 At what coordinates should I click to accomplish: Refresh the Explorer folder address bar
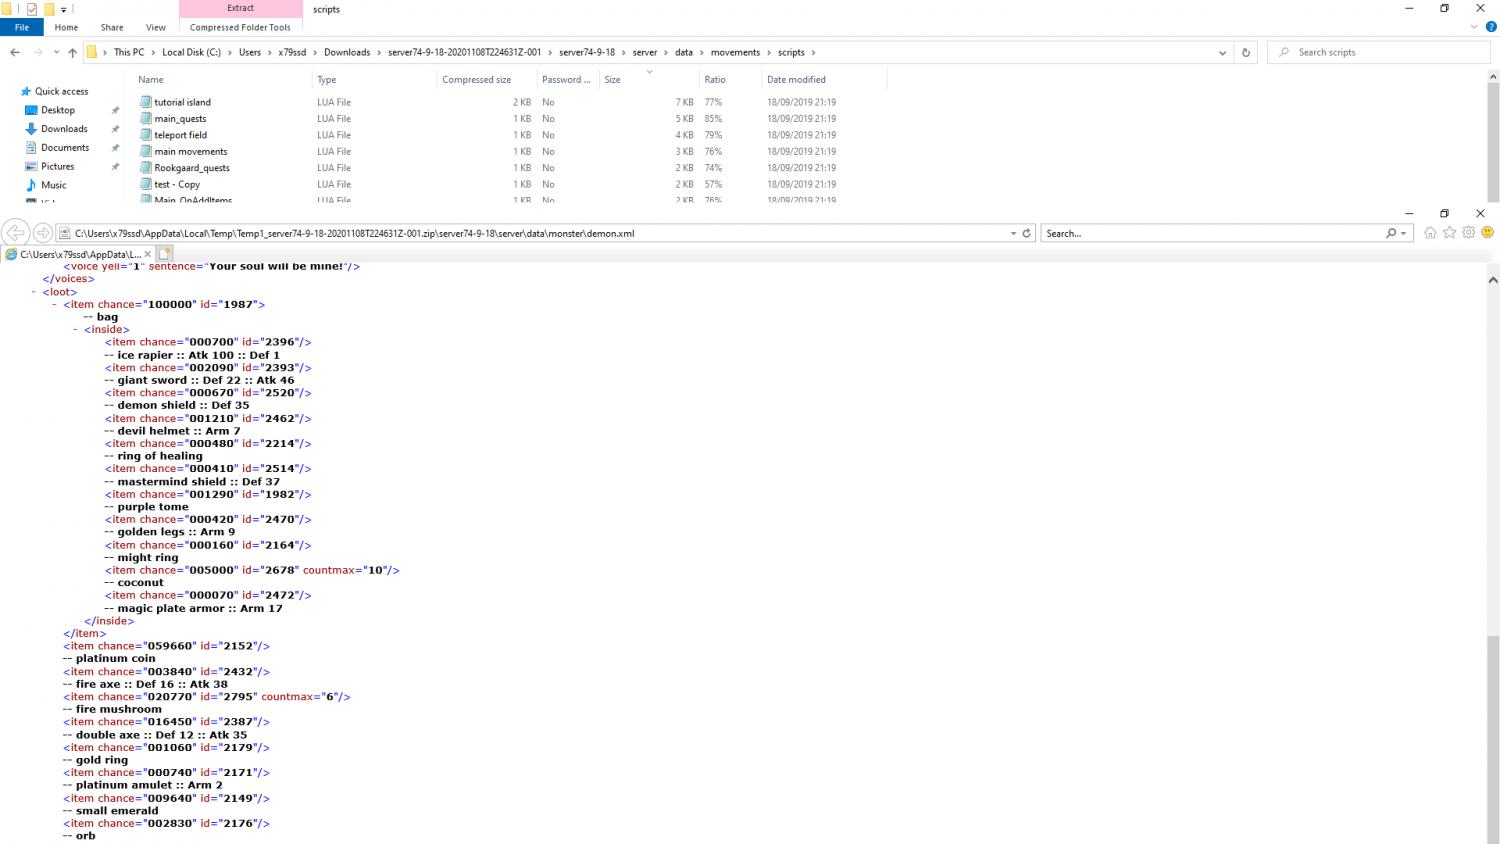(1245, 53)
